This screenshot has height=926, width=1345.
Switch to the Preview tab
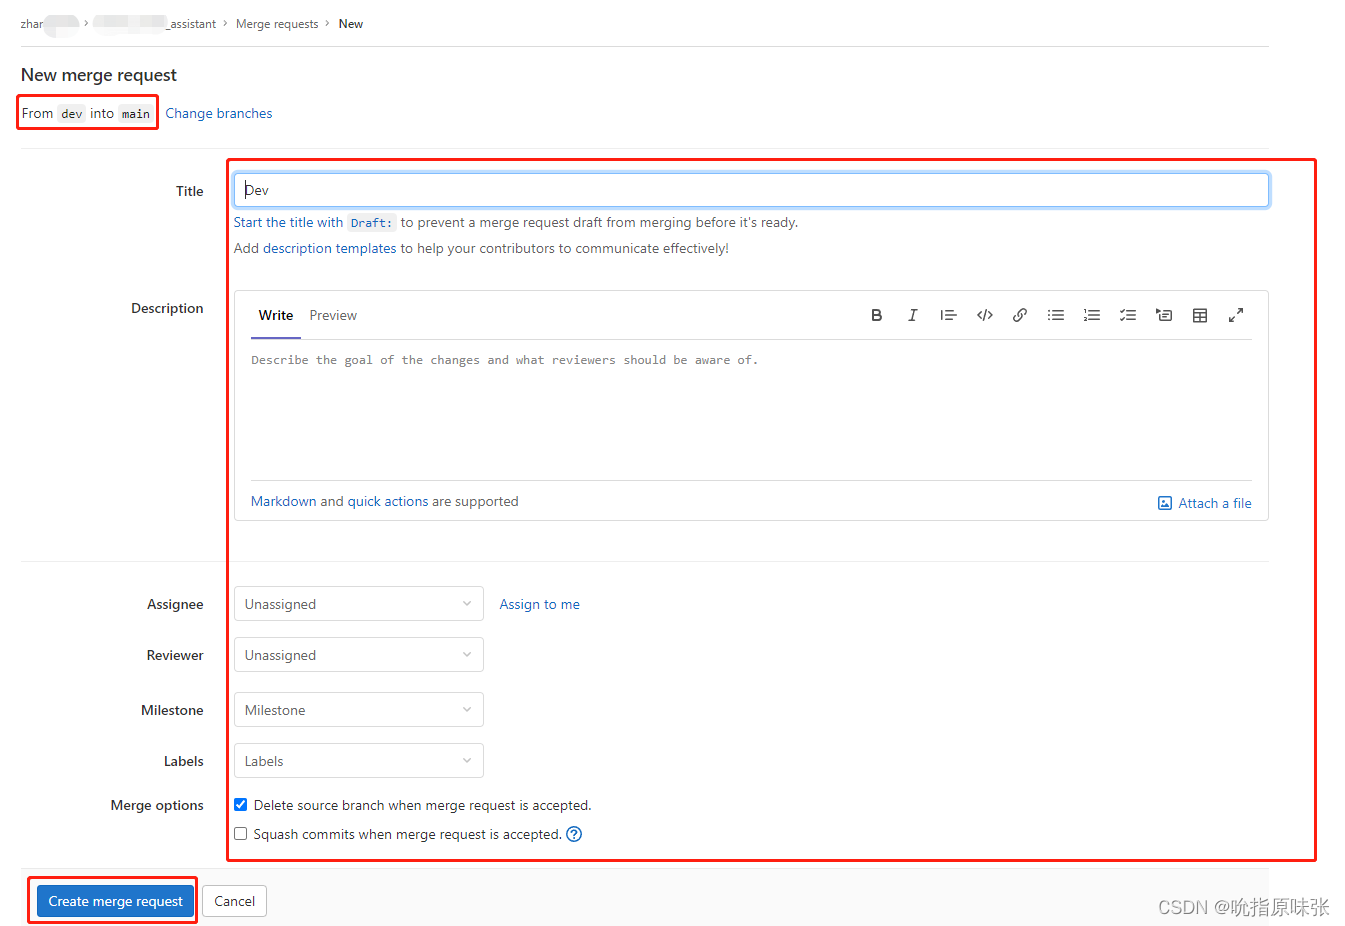(333, 315)
